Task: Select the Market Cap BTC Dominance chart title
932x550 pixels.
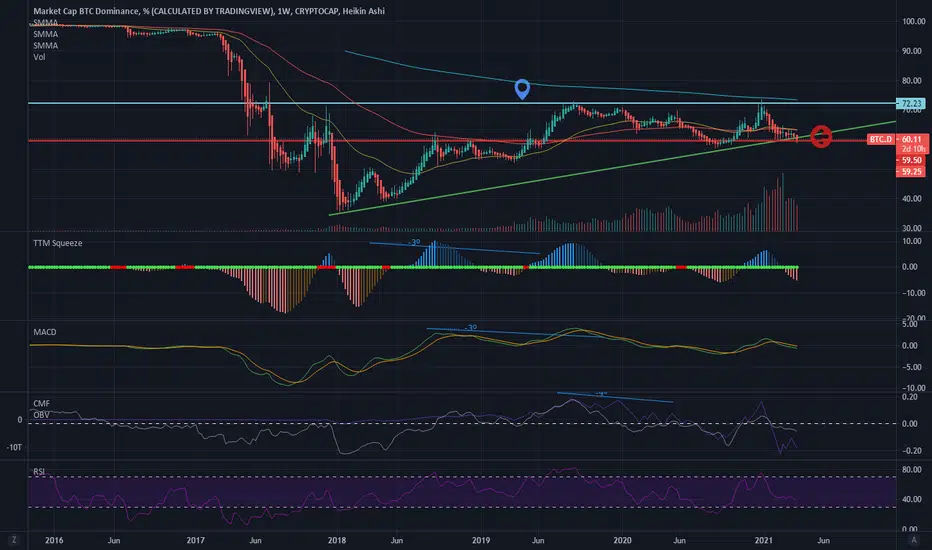Action: point(209,11)
